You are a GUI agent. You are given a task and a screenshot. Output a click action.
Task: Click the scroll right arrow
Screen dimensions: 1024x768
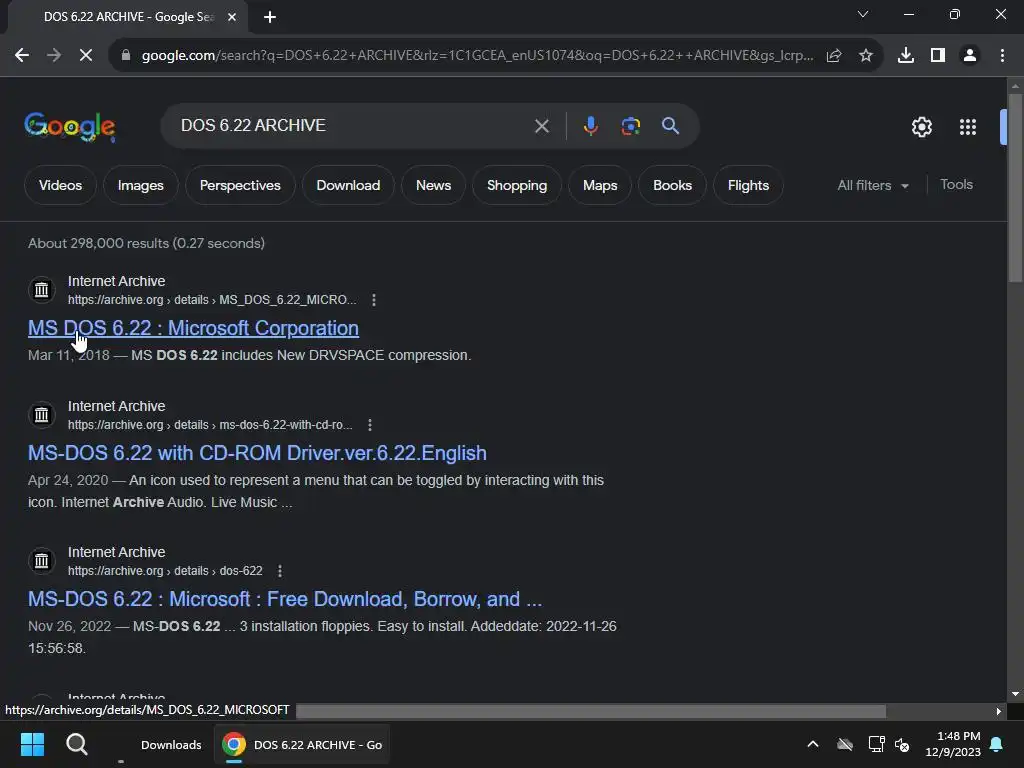998,711
